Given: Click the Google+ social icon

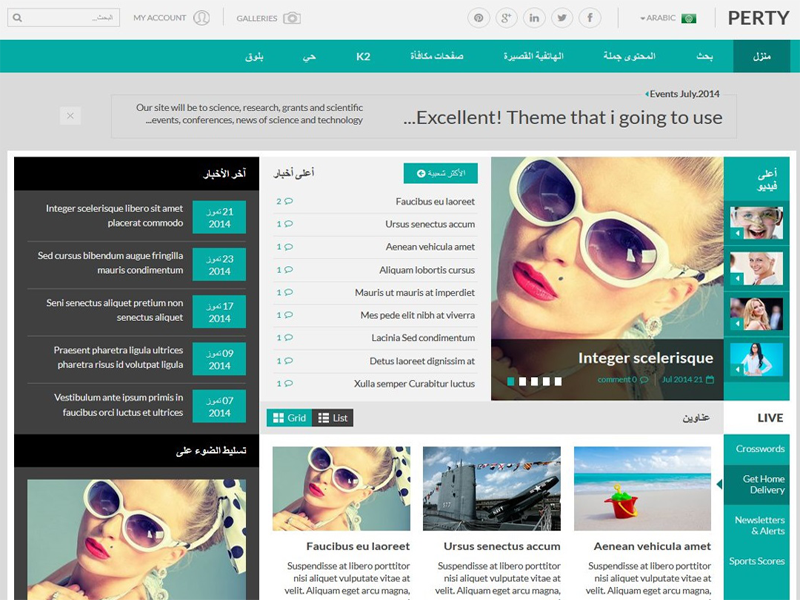Looking at the screenshot, I should point(505,17).
